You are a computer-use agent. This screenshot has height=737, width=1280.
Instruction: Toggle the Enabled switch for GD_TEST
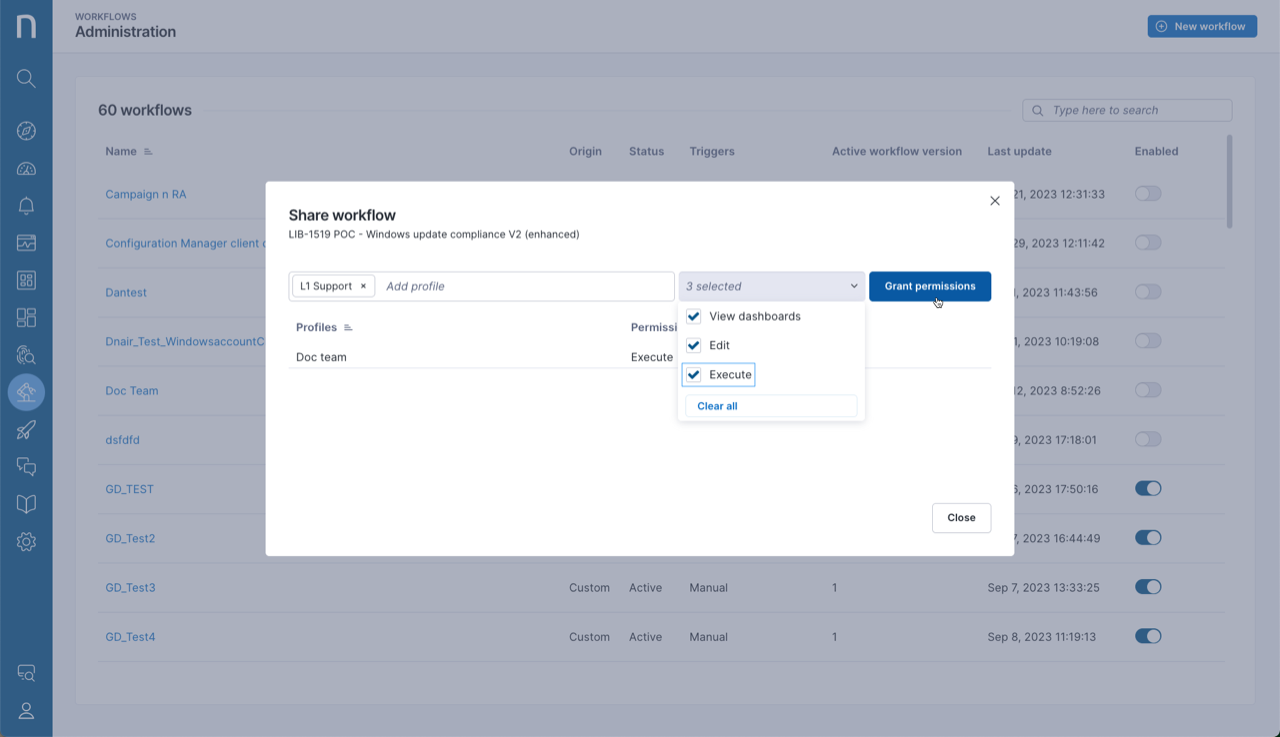(1148, 489)
